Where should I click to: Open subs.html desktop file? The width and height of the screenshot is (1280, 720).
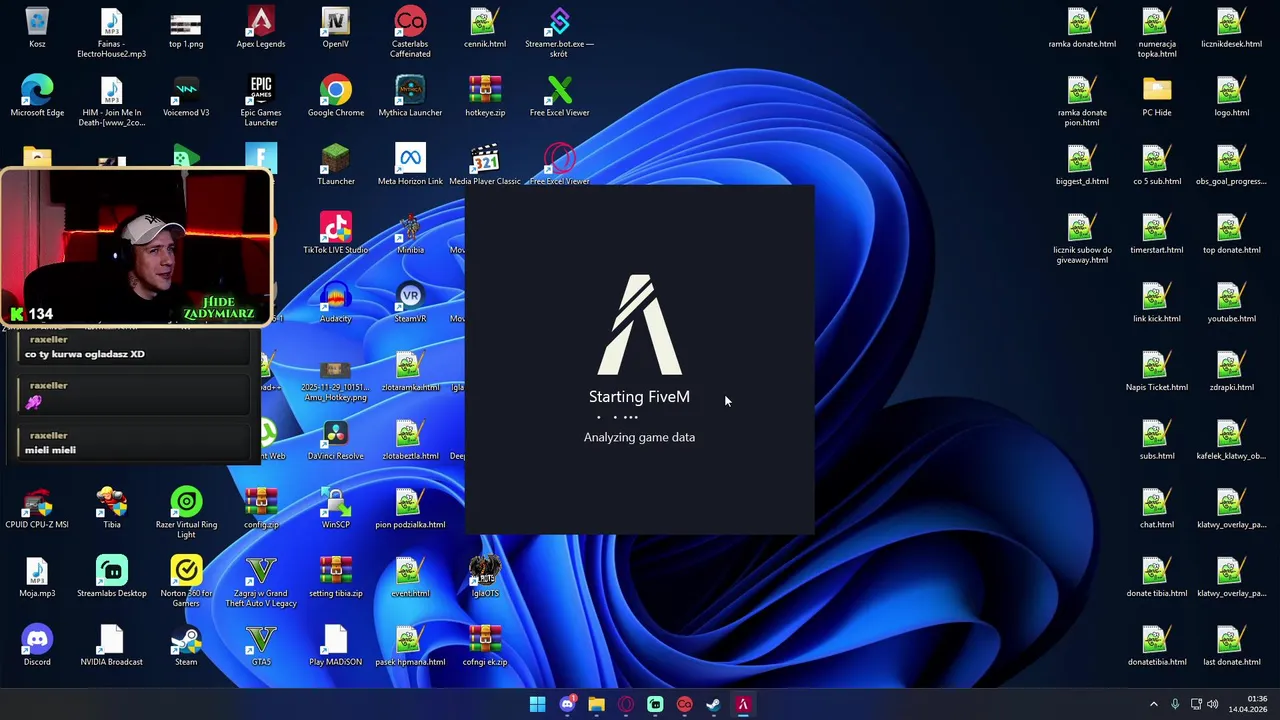tap(1157, 439)
